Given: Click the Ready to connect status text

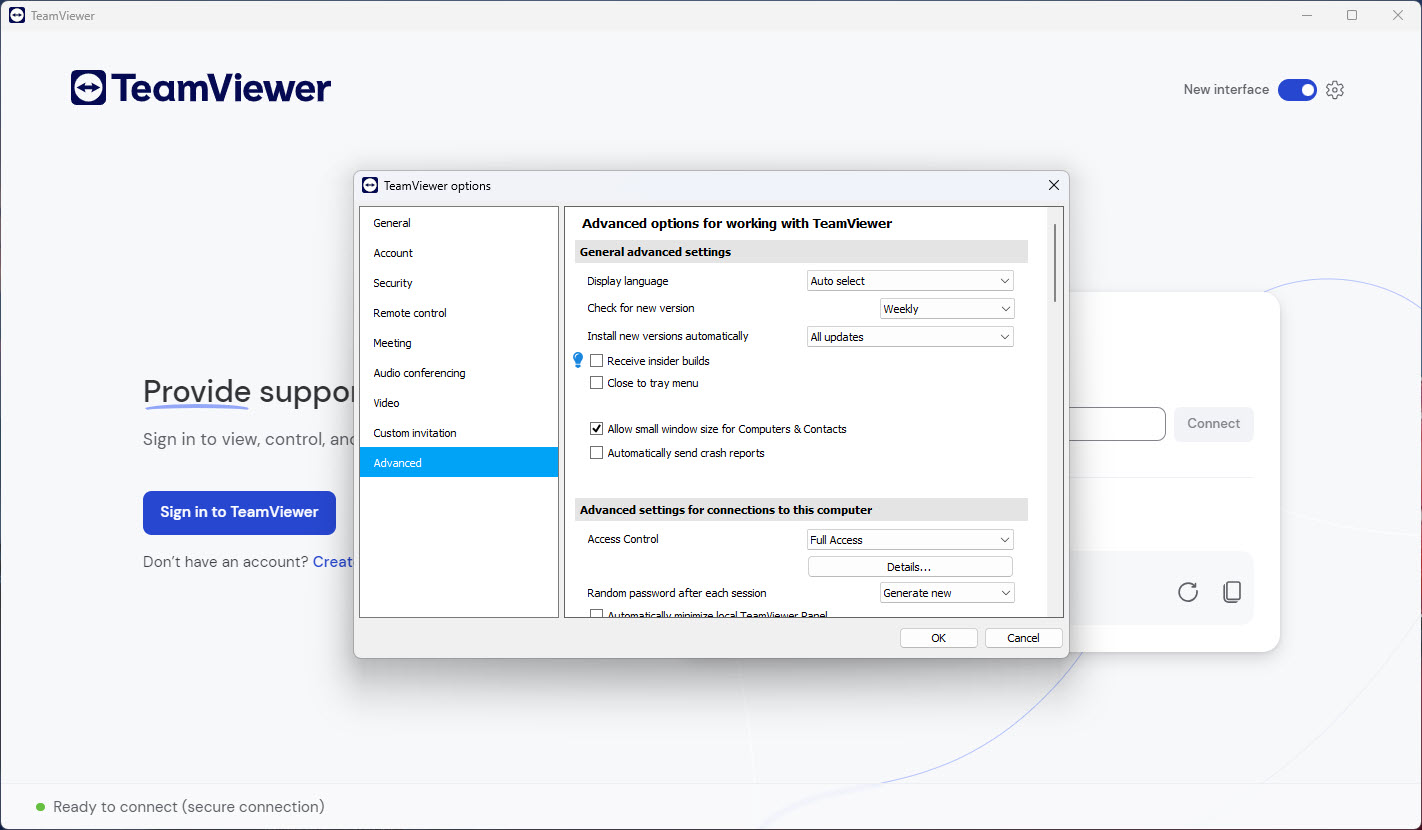Looking at the screenshot, I should 189,807.
